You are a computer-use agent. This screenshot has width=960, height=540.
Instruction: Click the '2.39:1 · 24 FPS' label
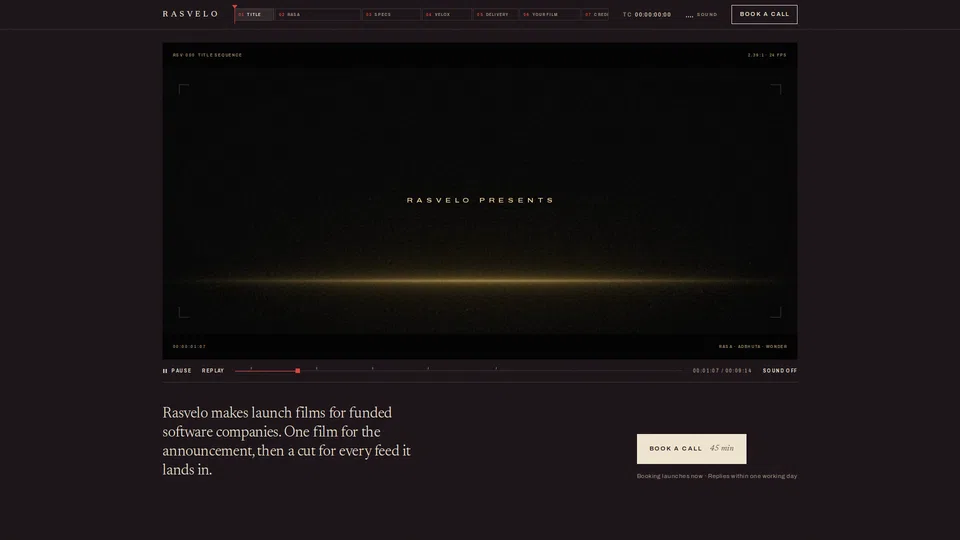(x=767, y=55)
